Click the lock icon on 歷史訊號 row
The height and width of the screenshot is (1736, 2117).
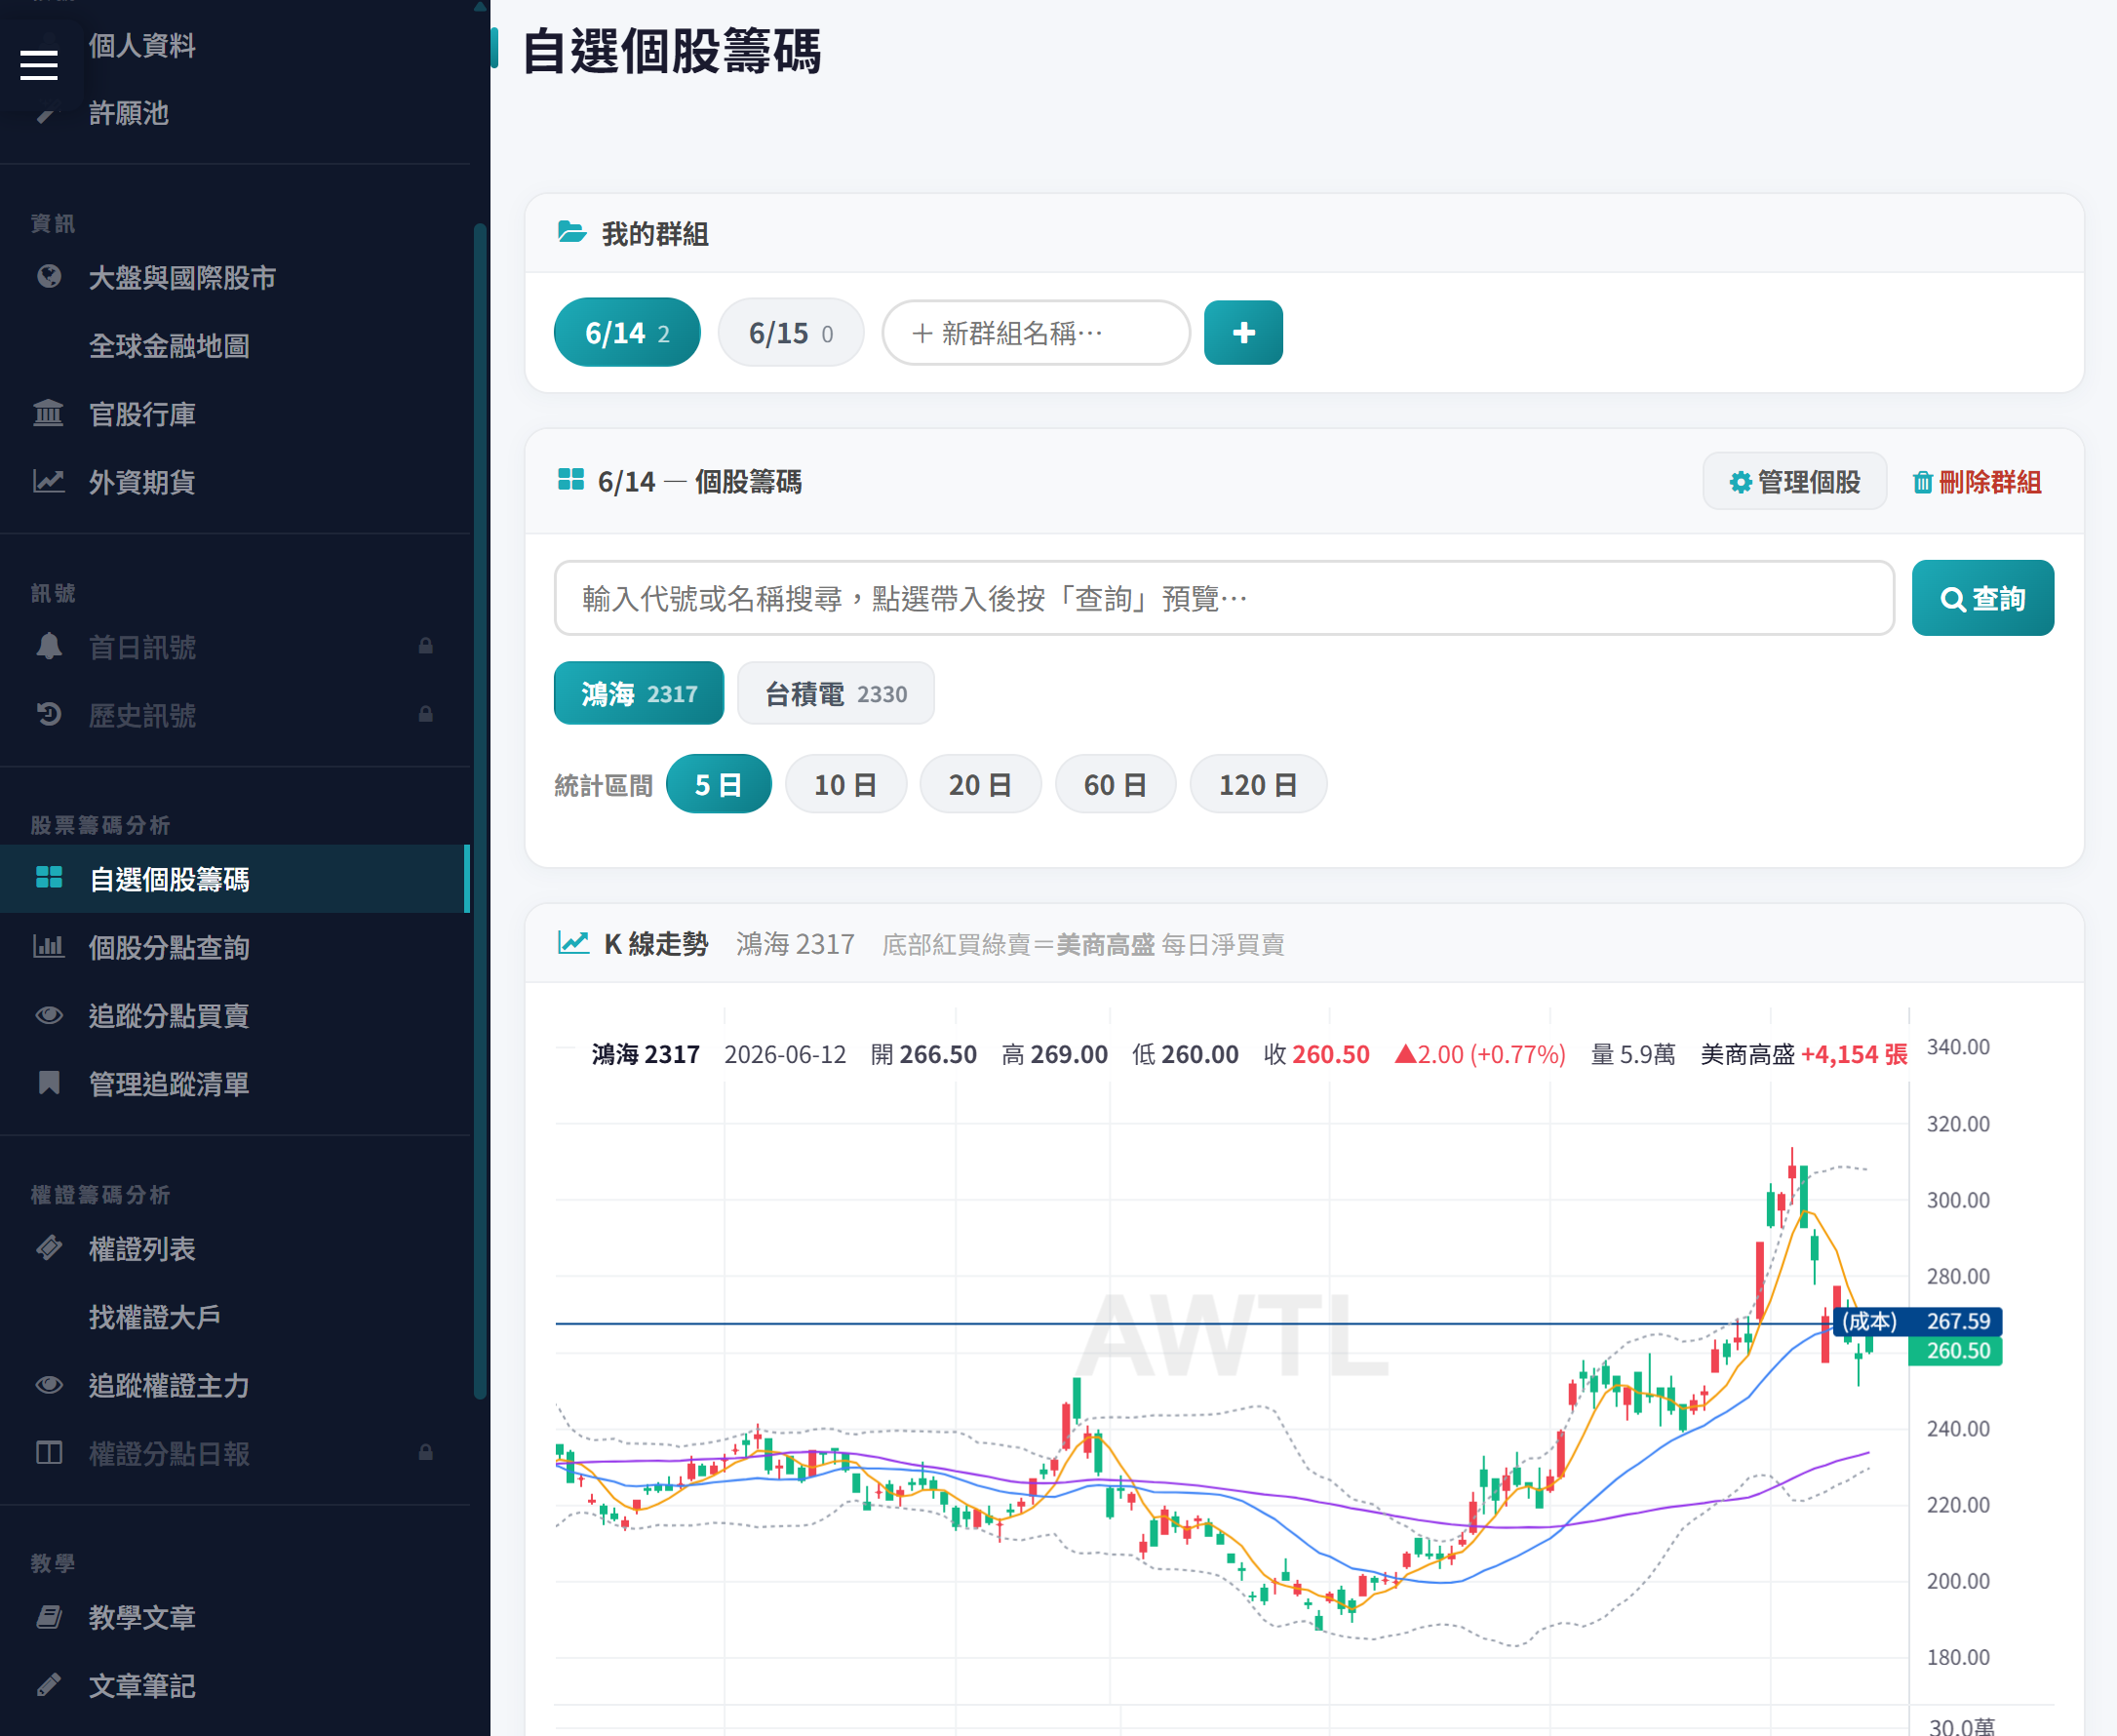(425, 714)
